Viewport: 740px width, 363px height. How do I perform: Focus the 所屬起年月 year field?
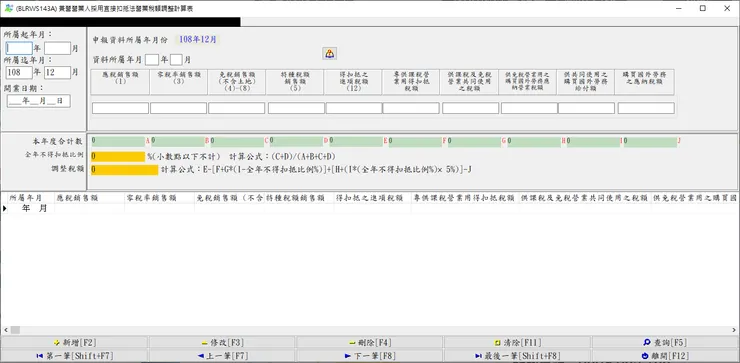click(x=19, y=48)
